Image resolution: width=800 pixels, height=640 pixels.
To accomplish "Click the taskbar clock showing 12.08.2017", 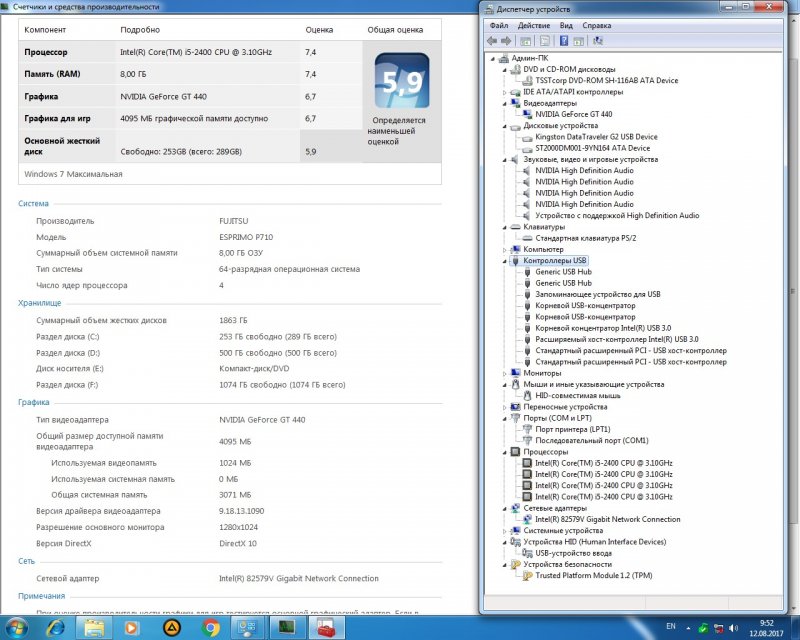I will [x=764, y=628].
